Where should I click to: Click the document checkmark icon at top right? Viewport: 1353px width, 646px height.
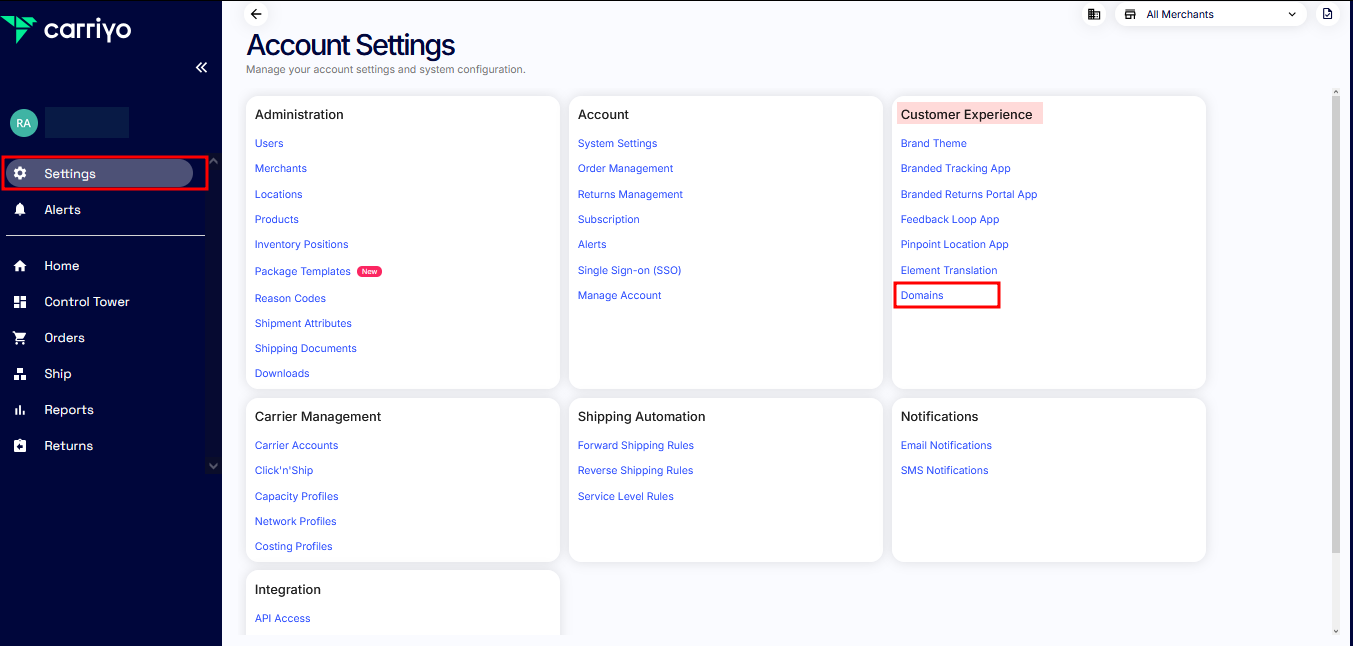(x=1327, y=14)
